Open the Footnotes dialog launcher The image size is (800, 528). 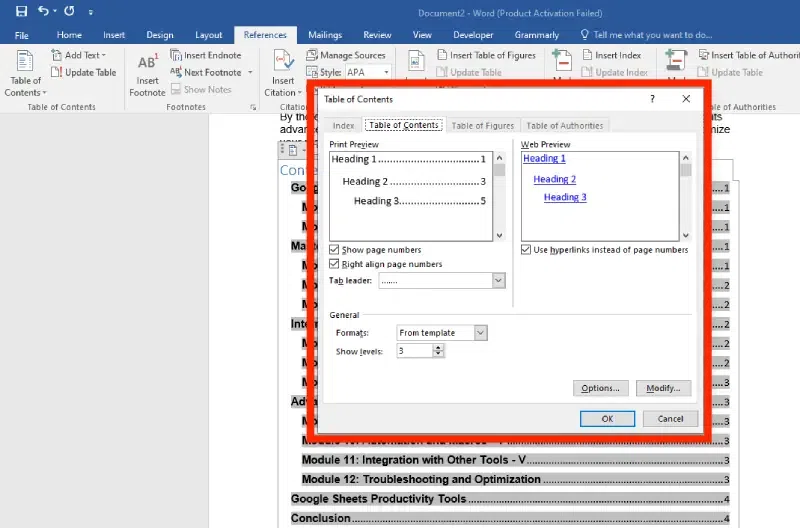click(253, 107)
